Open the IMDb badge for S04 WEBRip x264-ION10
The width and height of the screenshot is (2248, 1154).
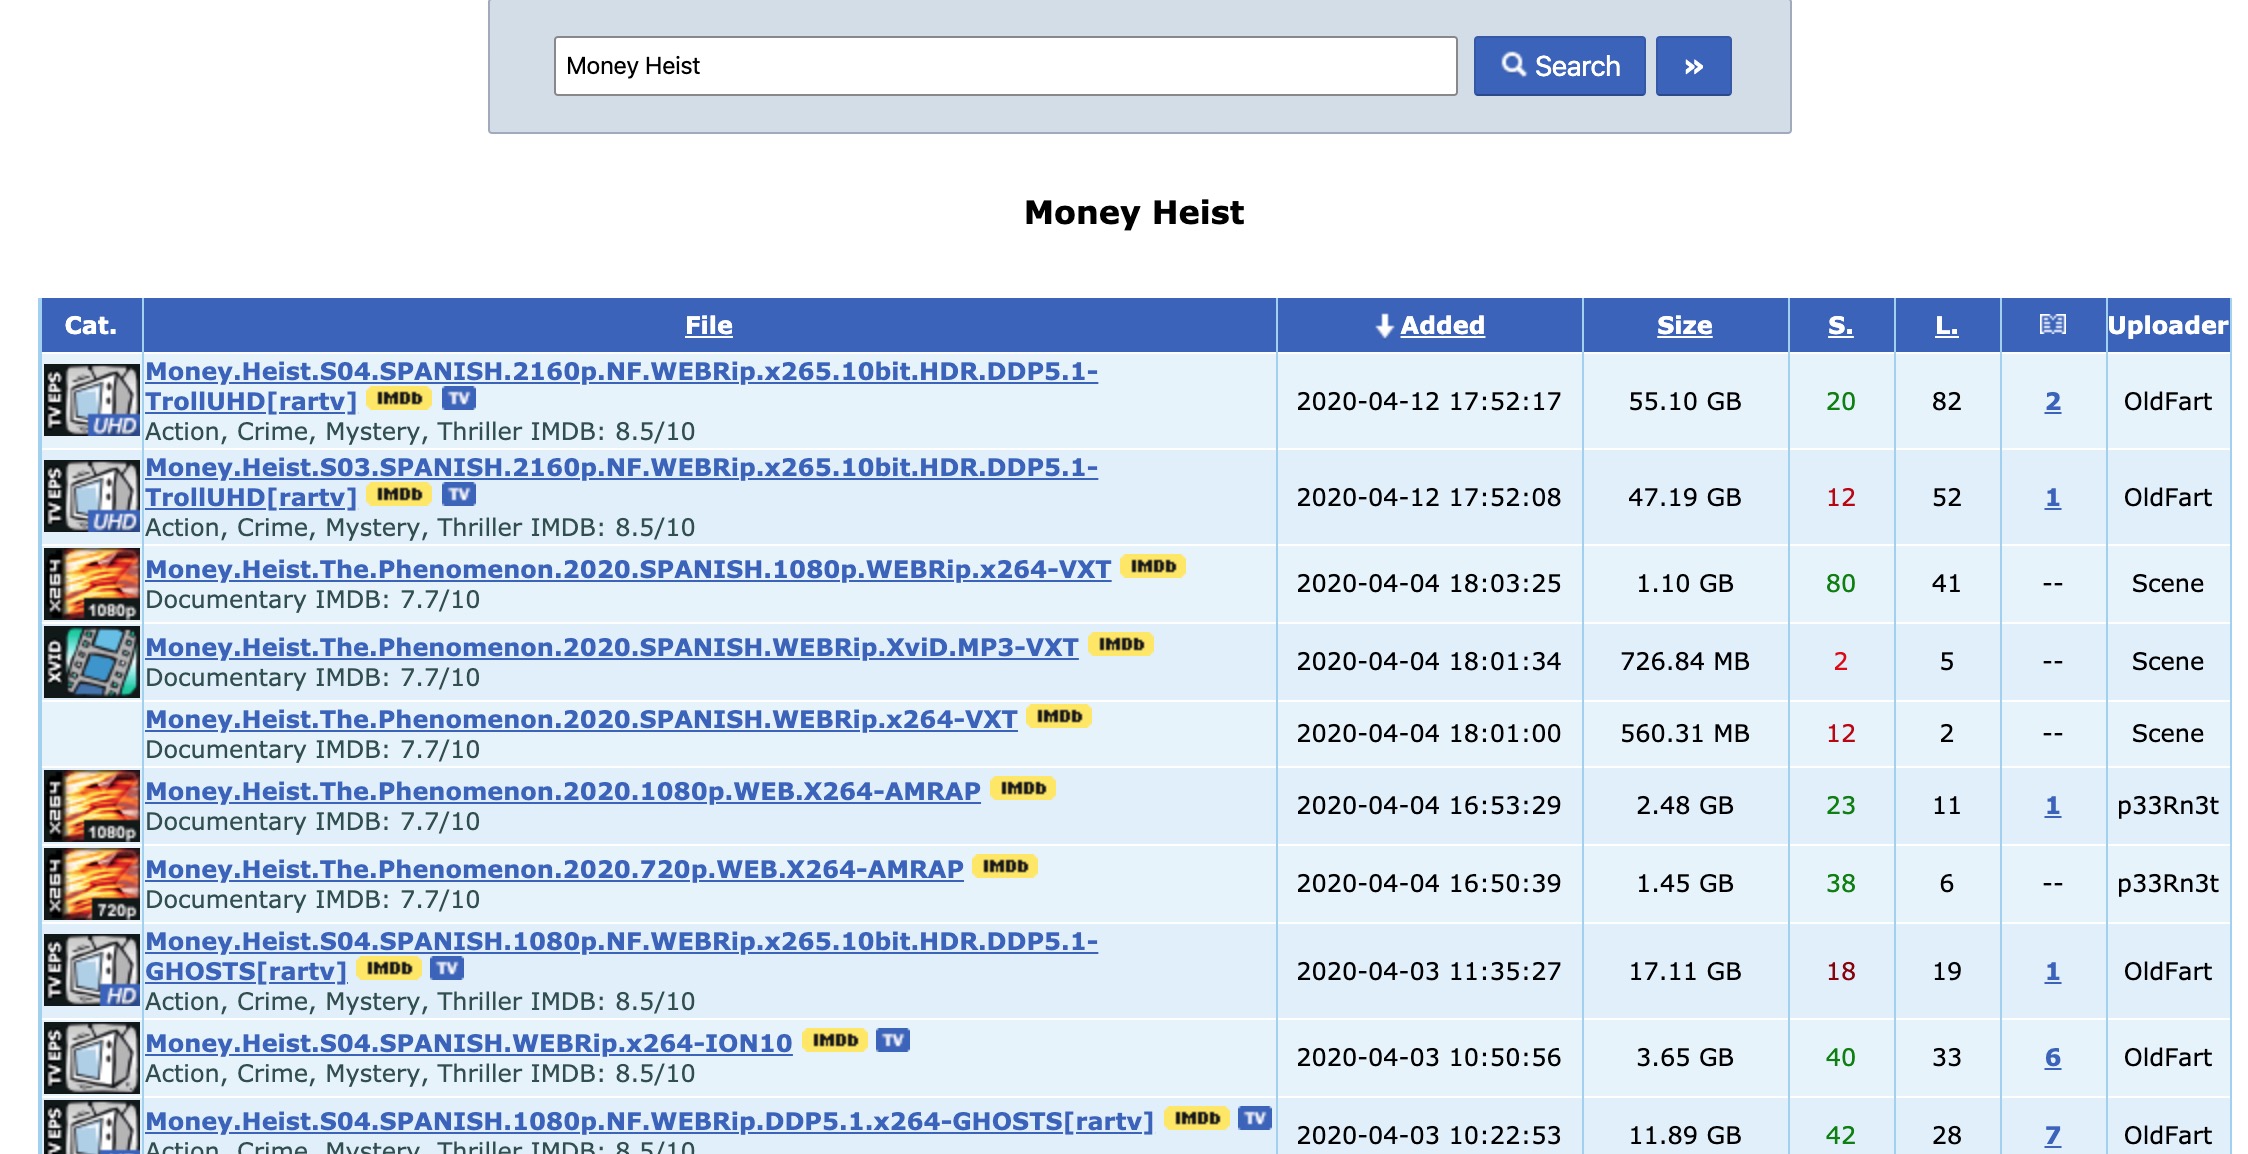835,1041
